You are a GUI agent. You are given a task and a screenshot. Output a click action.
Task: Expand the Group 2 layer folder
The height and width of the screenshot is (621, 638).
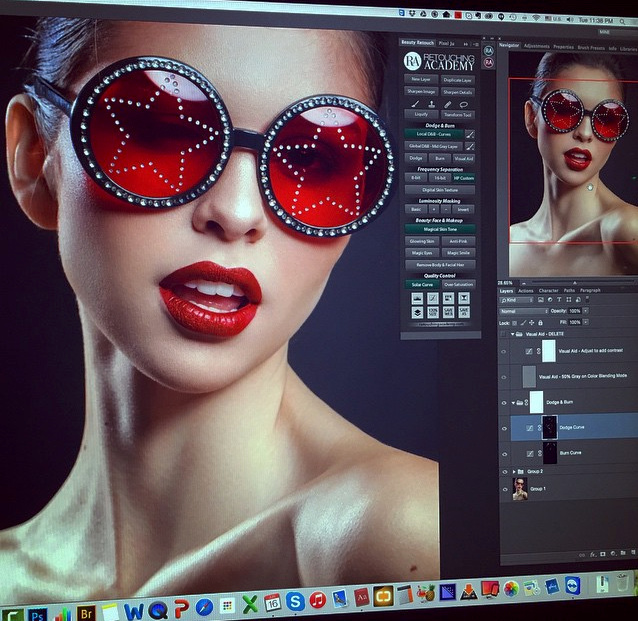pos(516,471)
